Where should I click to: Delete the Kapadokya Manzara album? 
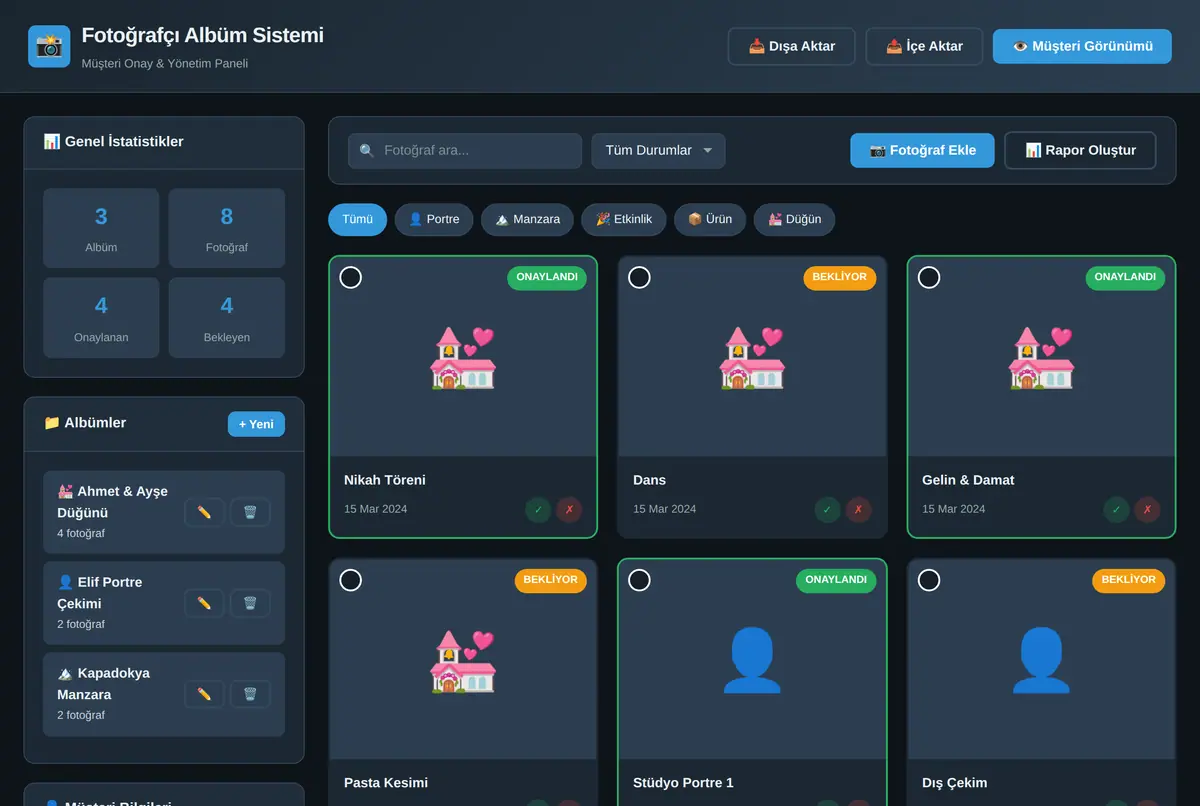(x=250, y=694)
